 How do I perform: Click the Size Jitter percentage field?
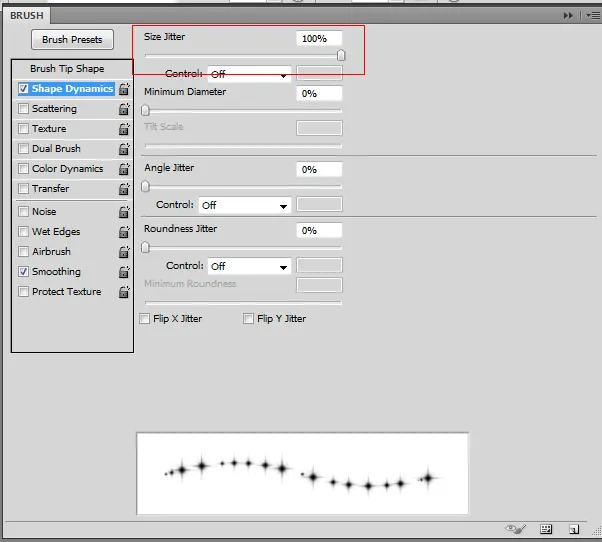pyautogui.click(x=319, y=38)
